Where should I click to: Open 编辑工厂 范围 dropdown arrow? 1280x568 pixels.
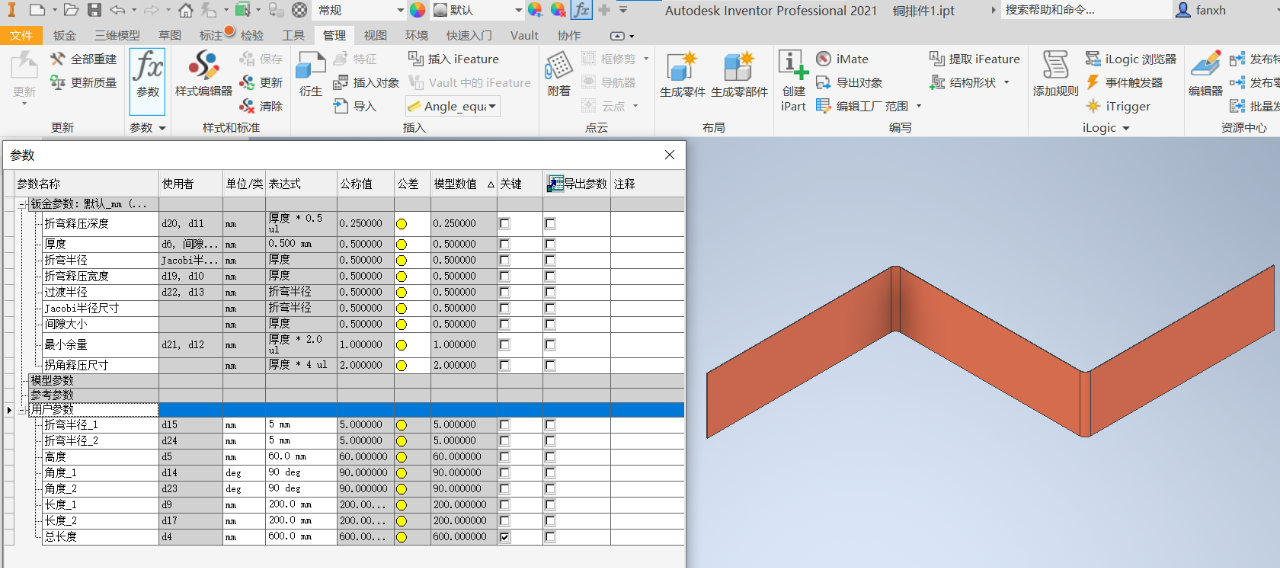918,106
